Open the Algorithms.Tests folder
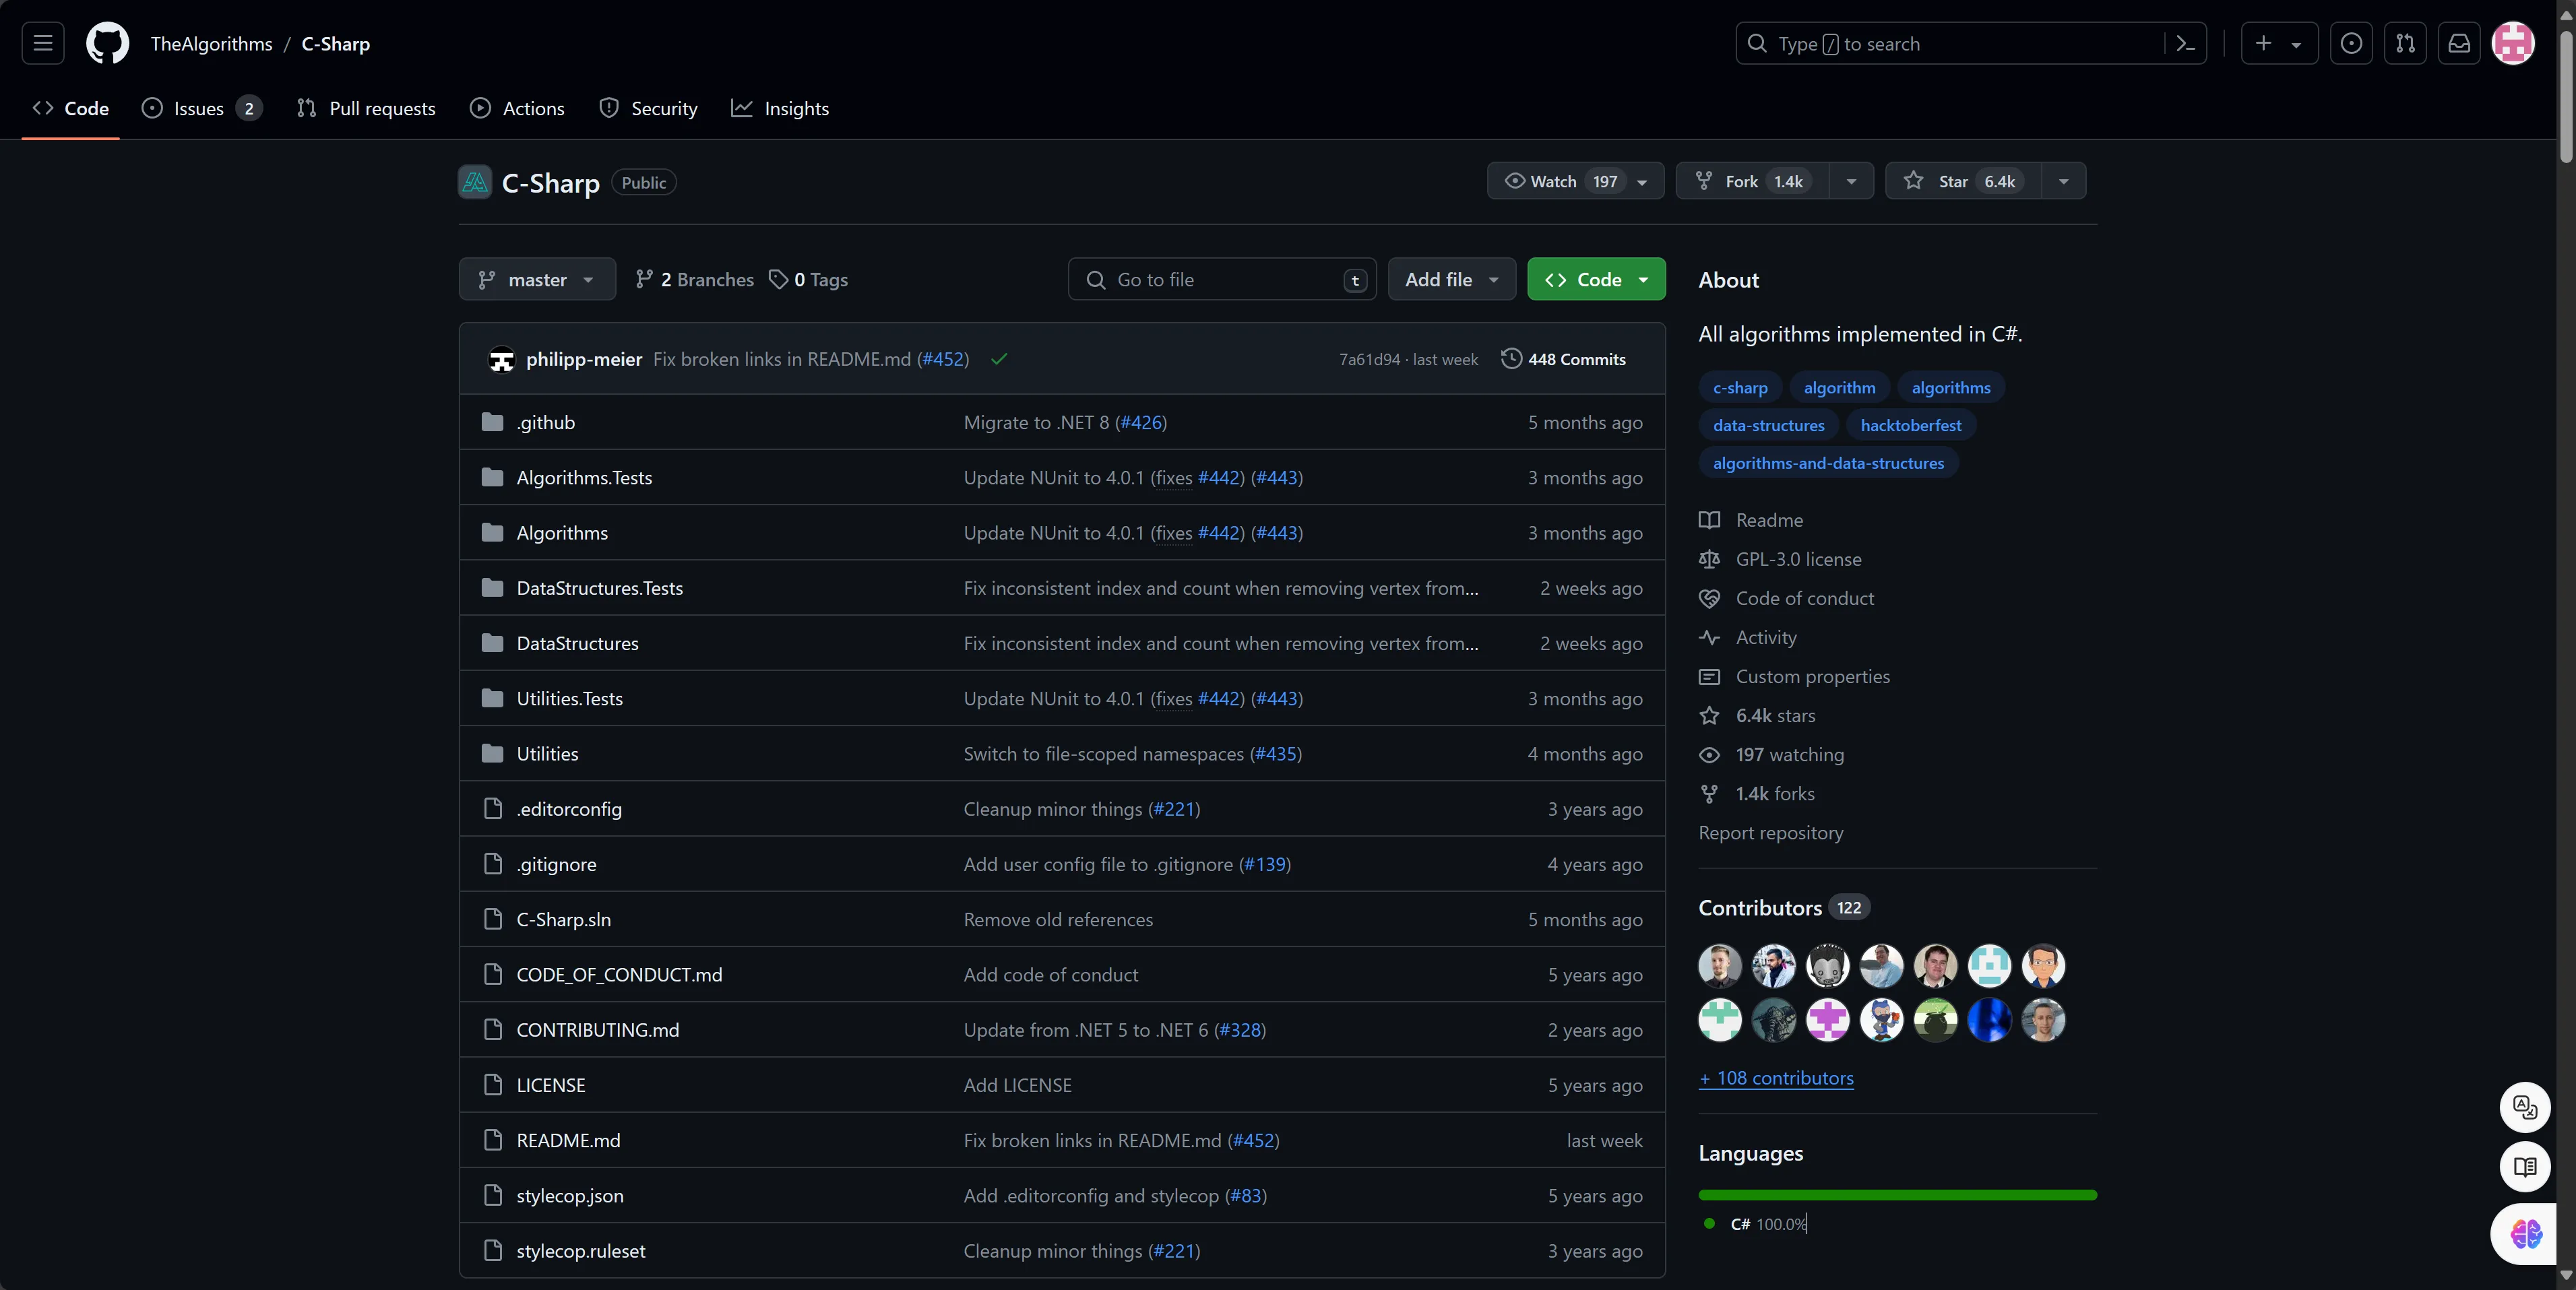 tap(584, 477)
